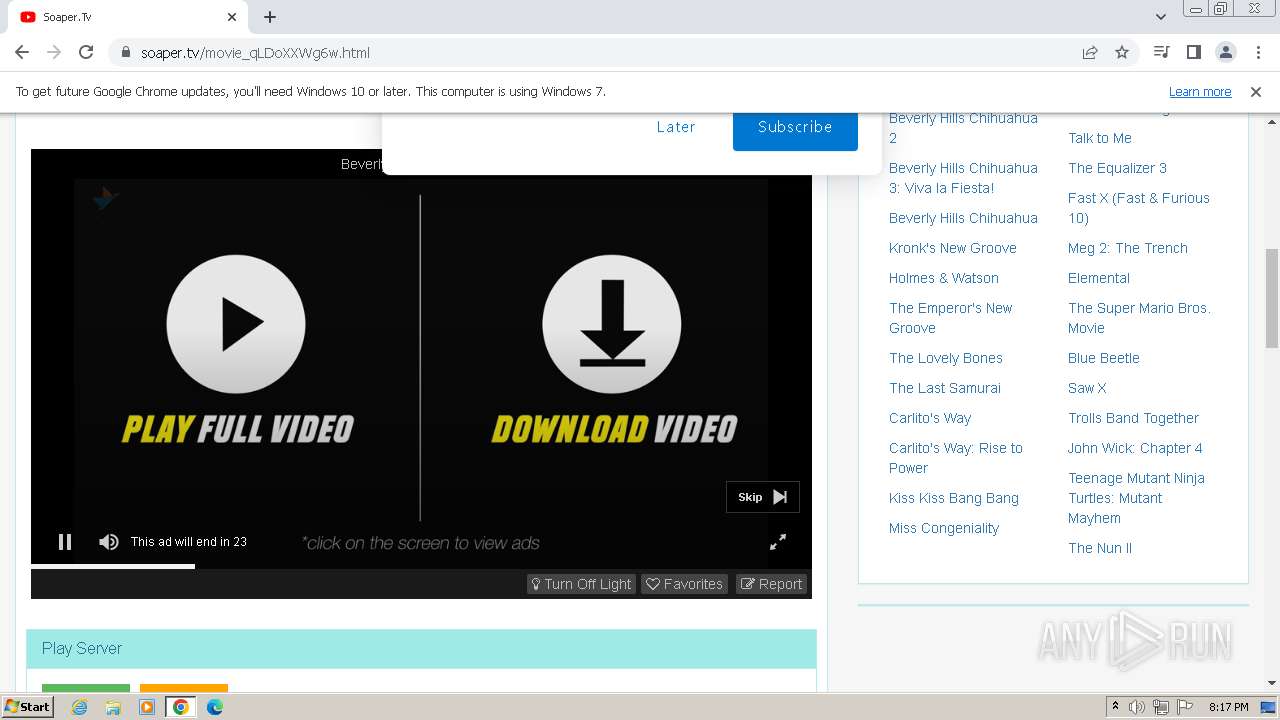Launch Internet Explorer from taskbar
The height and width of the screenshot is (720, 1280).
(79, 707)
